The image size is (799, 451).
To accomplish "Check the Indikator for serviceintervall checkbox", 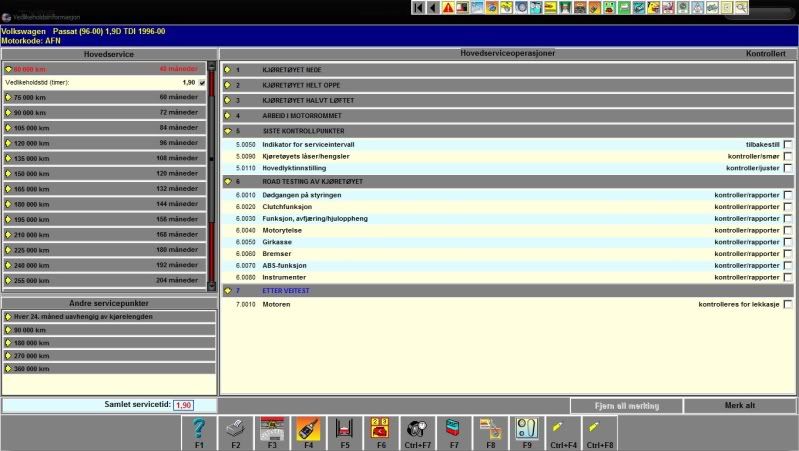I will pyautogui.click(x=788, y=145).
